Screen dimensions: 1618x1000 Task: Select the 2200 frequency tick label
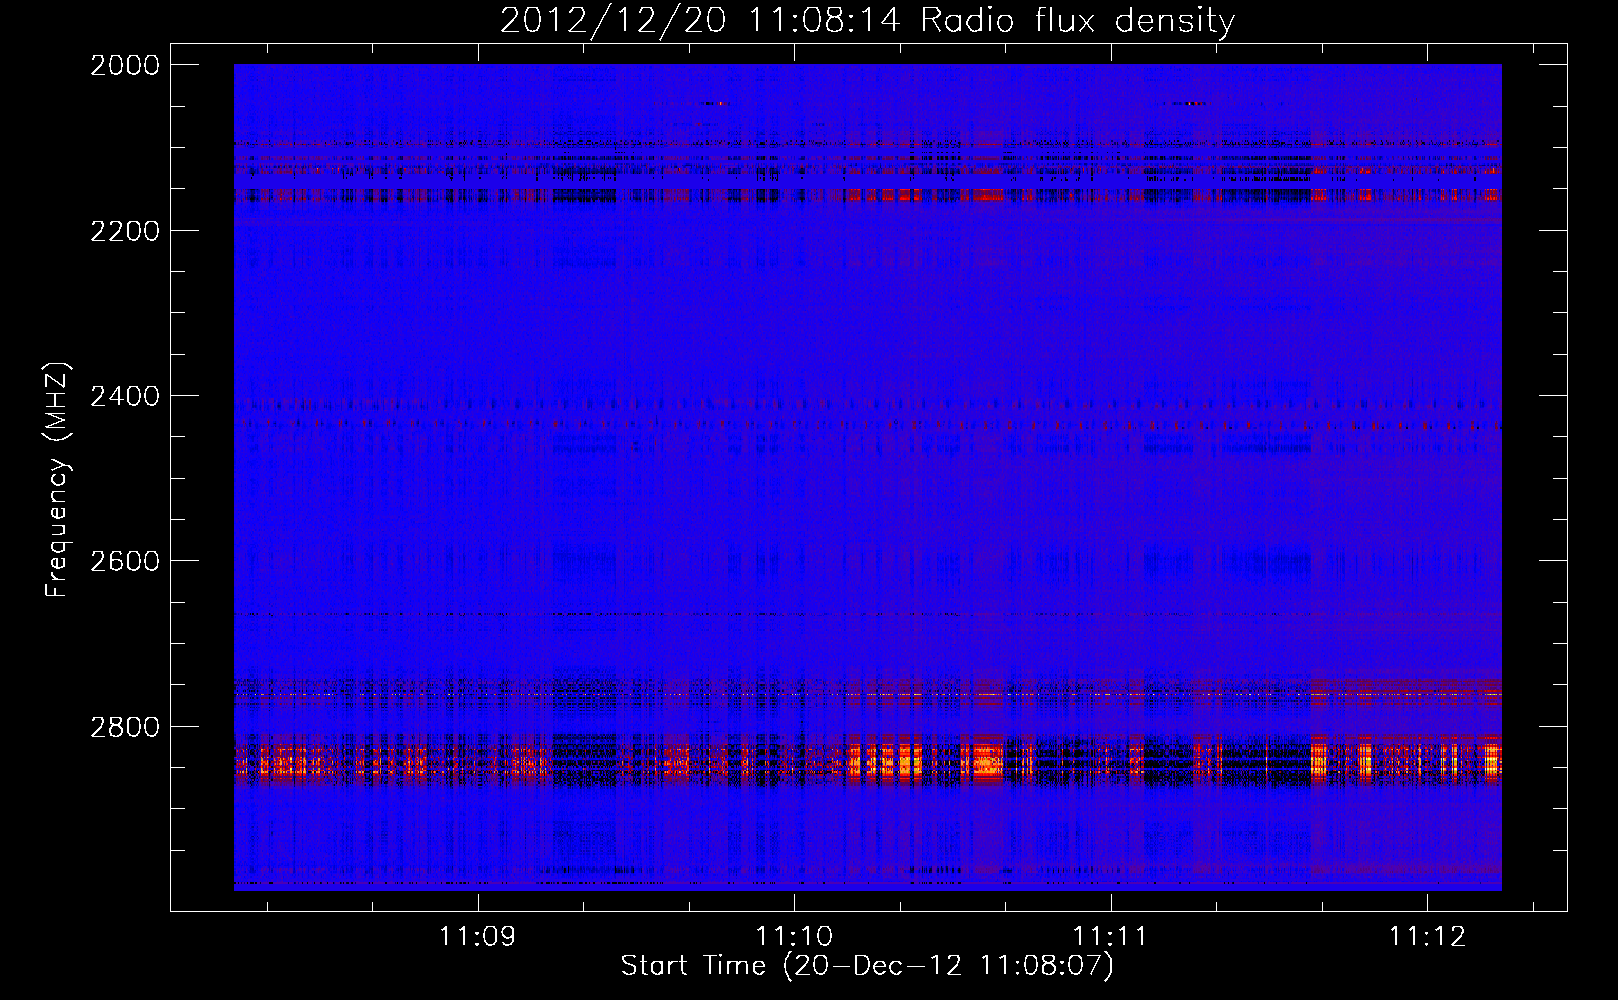(125, 231)
